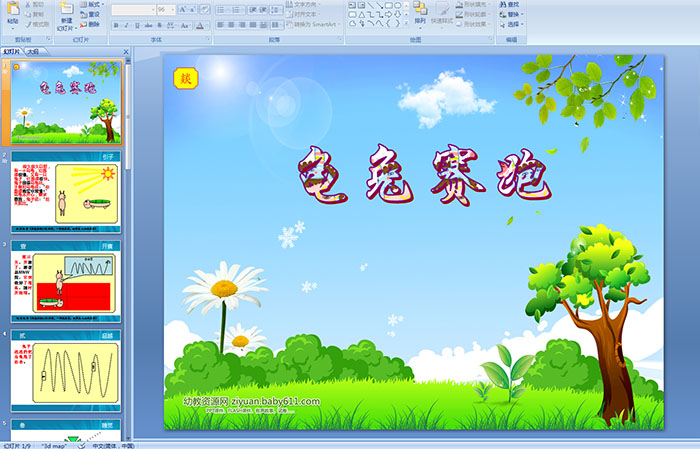
Task: Open the Arrange (排列) dropdown
Action: 420,14
